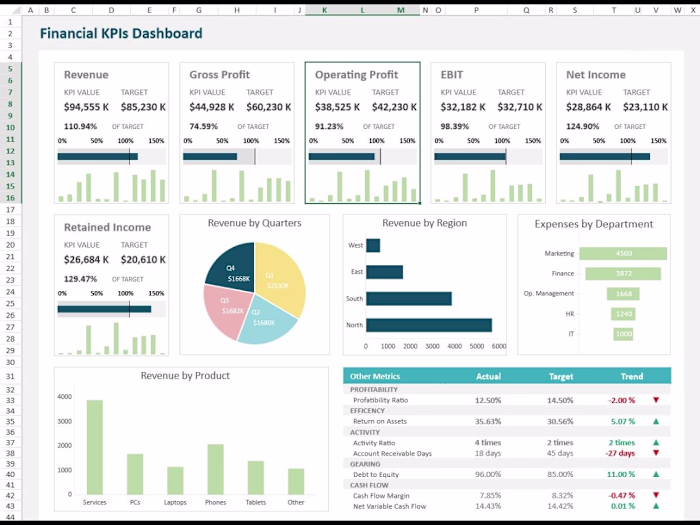Image resolution: width=700 pixels, height=525 pixels.
Task: Click EBIT value $32,182 K
Action: [x=463, y=107]
